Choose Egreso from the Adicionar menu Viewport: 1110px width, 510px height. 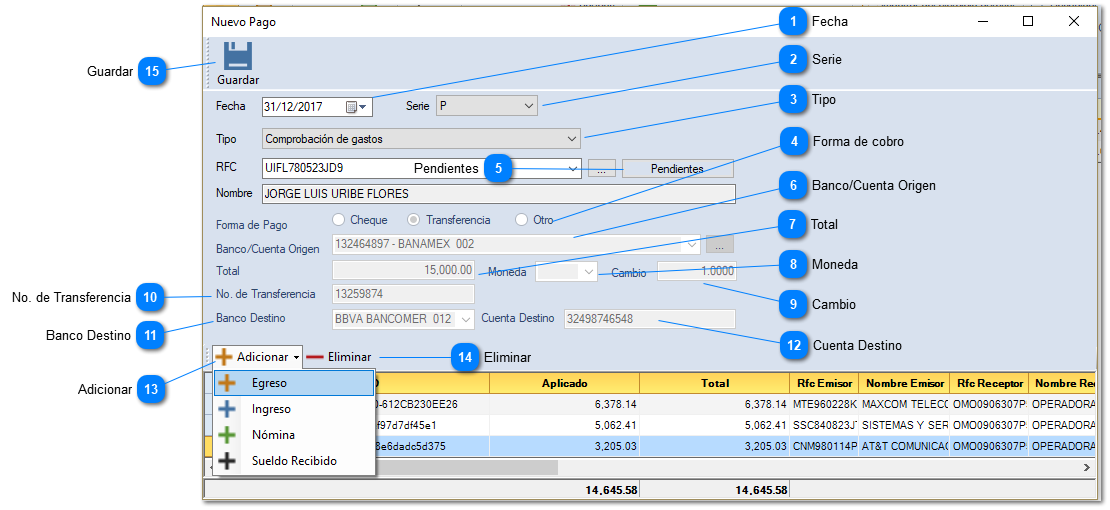[x=269, y=383]
